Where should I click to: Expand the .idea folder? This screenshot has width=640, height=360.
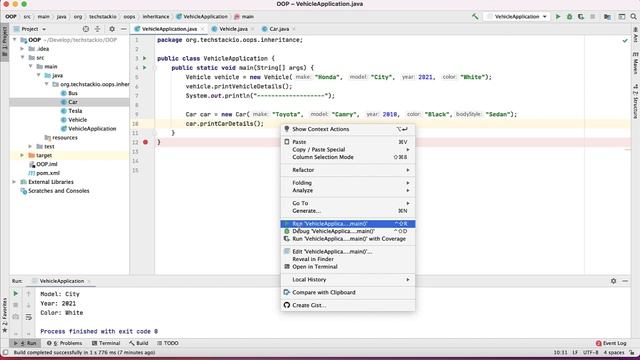(22, 49)
